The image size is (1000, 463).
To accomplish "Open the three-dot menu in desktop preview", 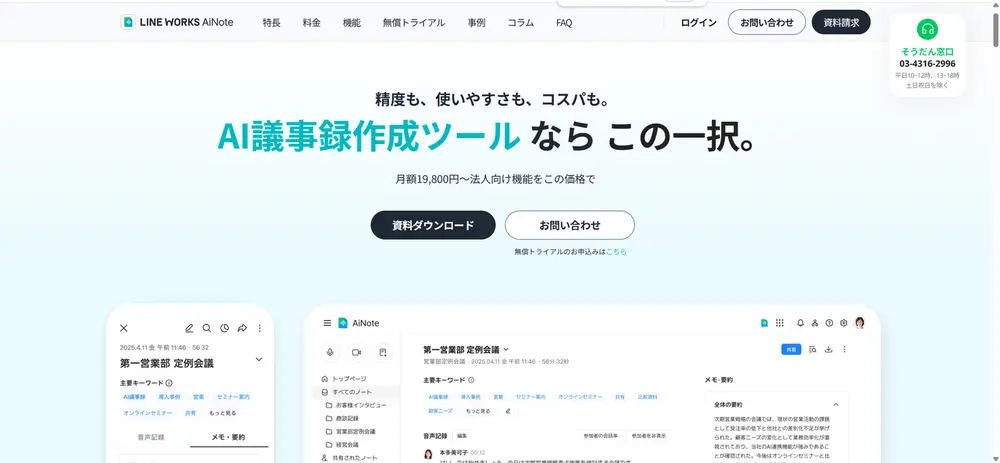I will coord(845,349).
